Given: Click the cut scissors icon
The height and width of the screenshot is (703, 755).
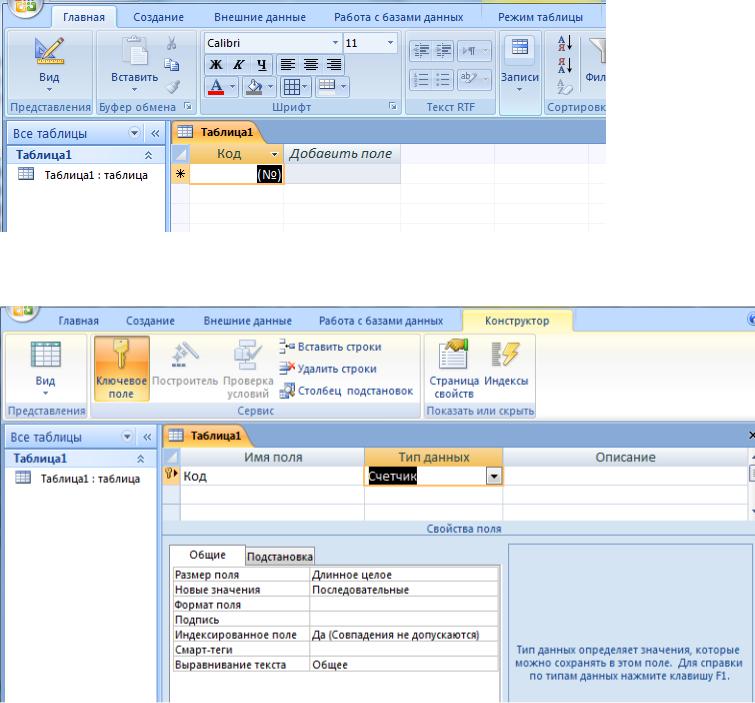Looking at the screenshot, I should point(171,43).
